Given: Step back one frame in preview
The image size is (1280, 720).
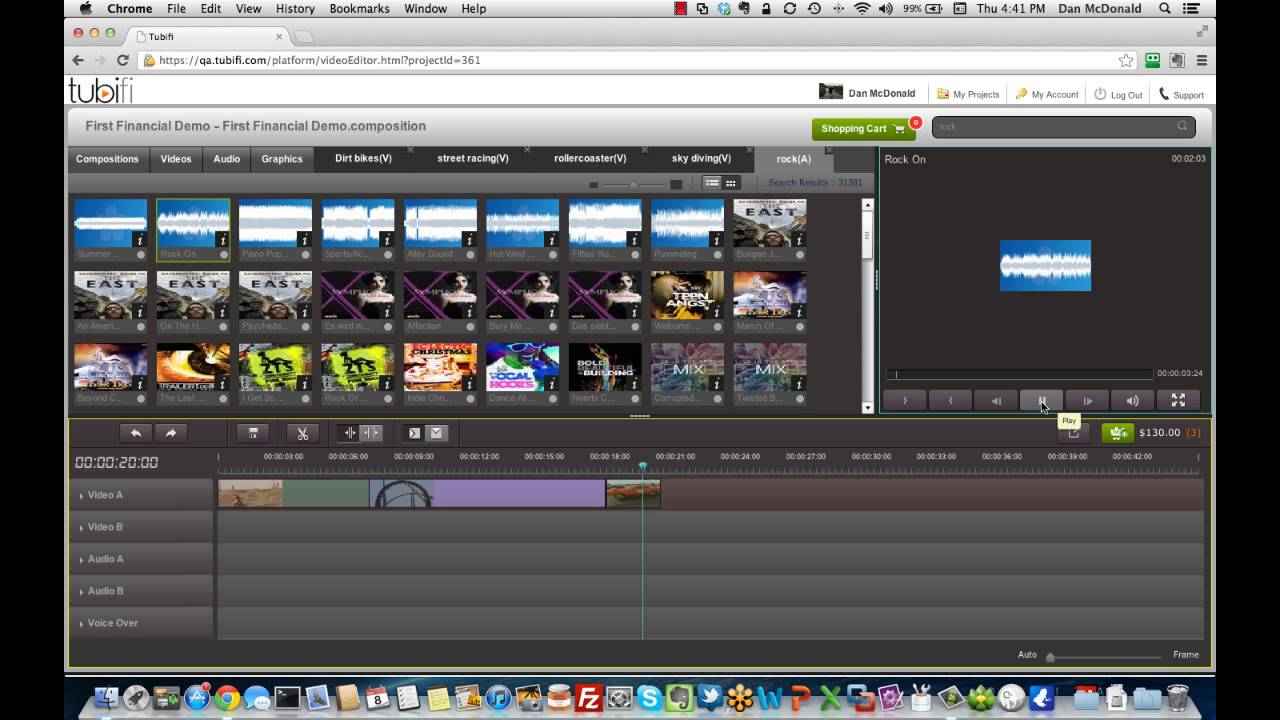Looking at the screenshot, I should coord(996,400).
